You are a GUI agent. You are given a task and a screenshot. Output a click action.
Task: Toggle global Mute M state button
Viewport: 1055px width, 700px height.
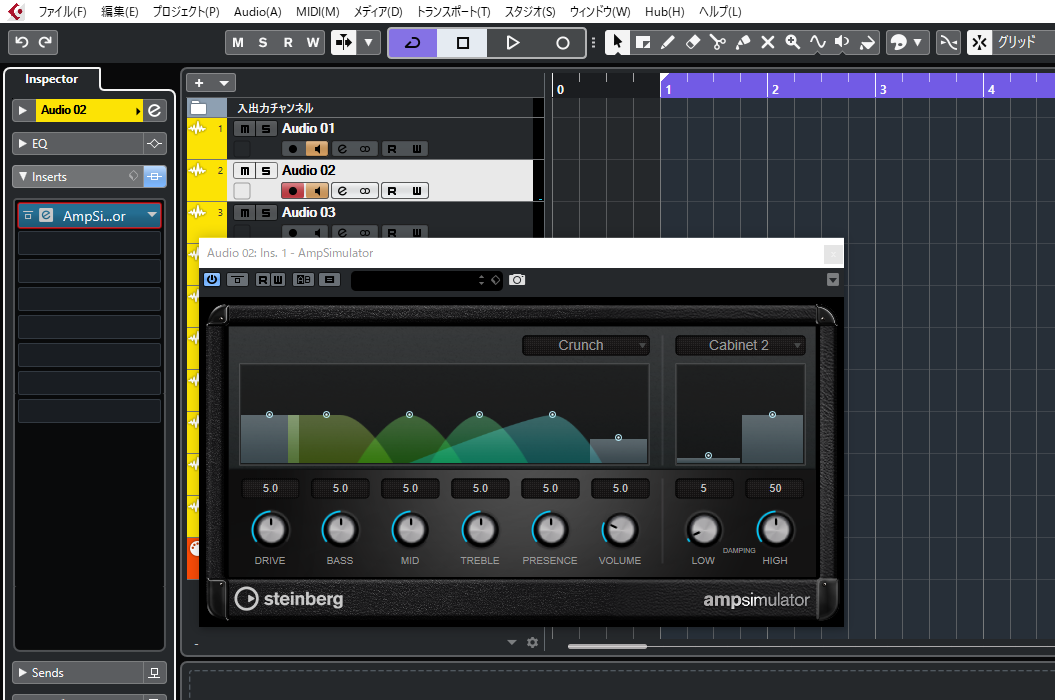(238, 42)
